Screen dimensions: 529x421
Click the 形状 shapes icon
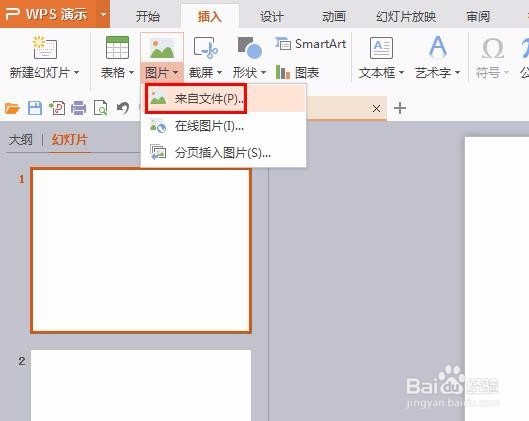[x=250, y=48]
